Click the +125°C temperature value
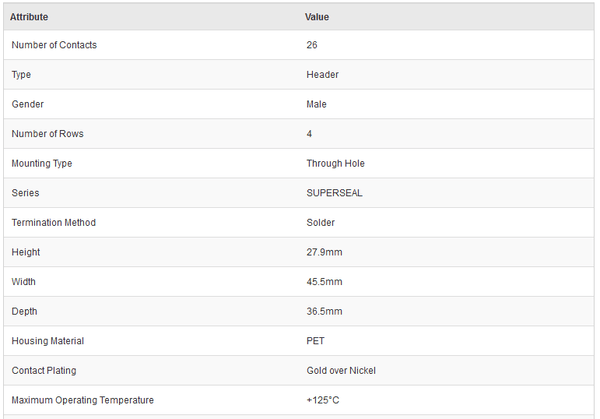This screenshot has height=419, width=600. coord(323,400)
